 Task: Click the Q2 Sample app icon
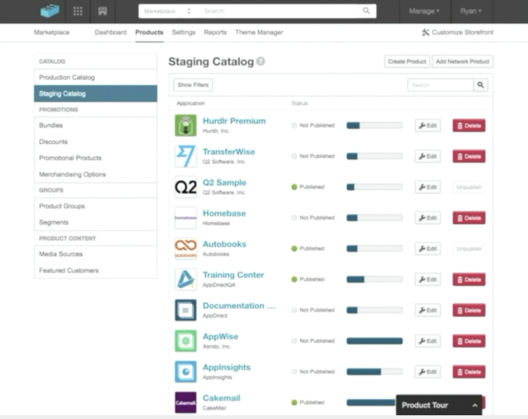tap(186, 187)
